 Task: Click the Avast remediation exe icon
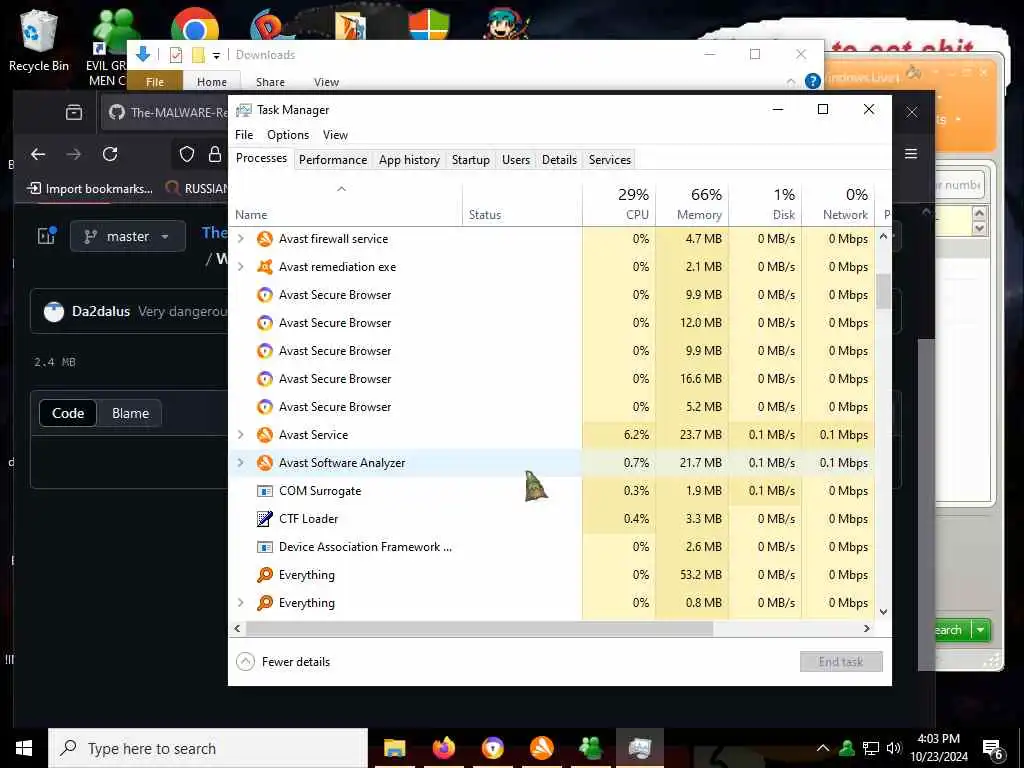pyautogui.click(x=264, y=267)
